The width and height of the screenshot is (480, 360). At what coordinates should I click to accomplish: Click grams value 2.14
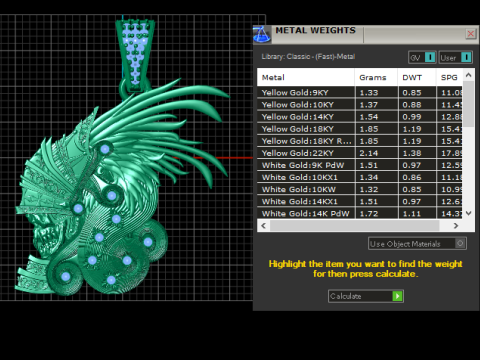[369, 153]
